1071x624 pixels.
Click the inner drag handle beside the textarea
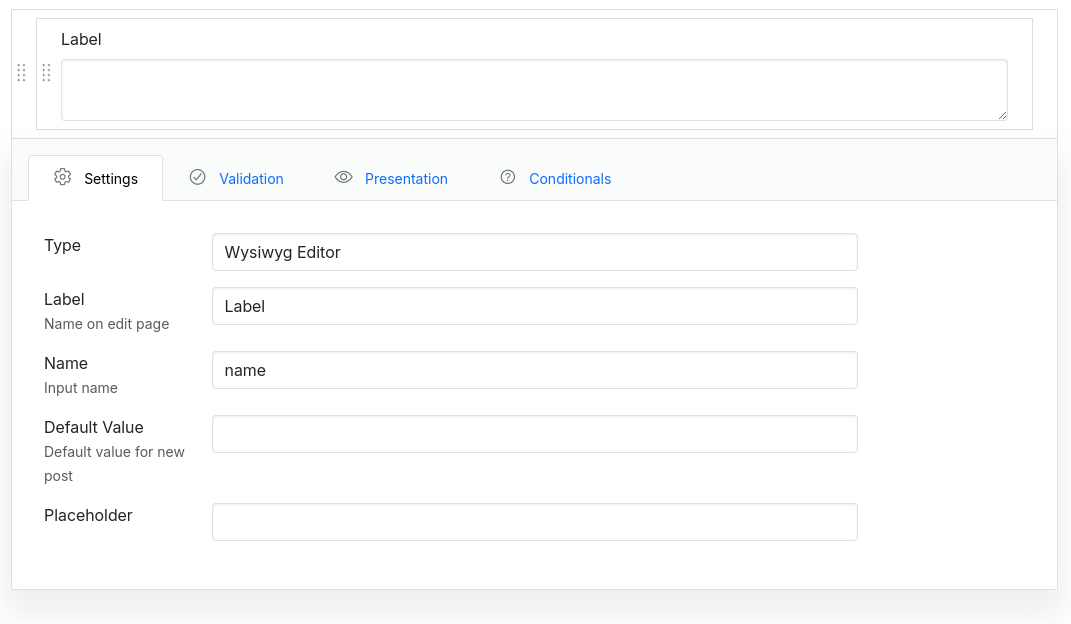[x=46, y=73]
